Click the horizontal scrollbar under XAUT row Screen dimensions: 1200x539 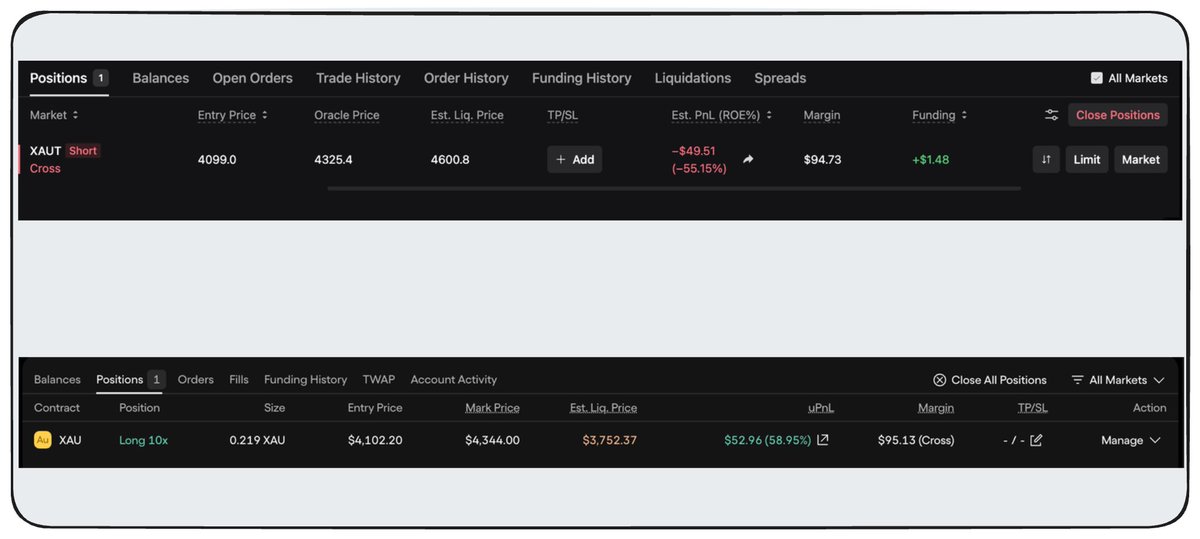674,188
